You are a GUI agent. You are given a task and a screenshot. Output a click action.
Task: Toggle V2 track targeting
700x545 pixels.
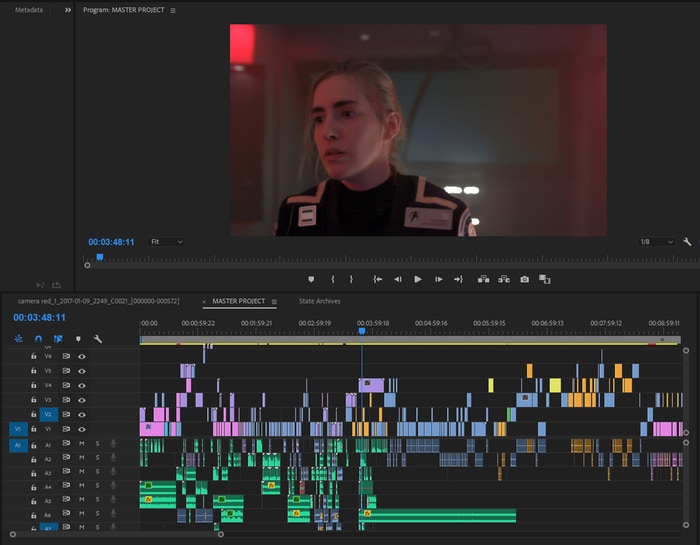[x=49, y=415]
